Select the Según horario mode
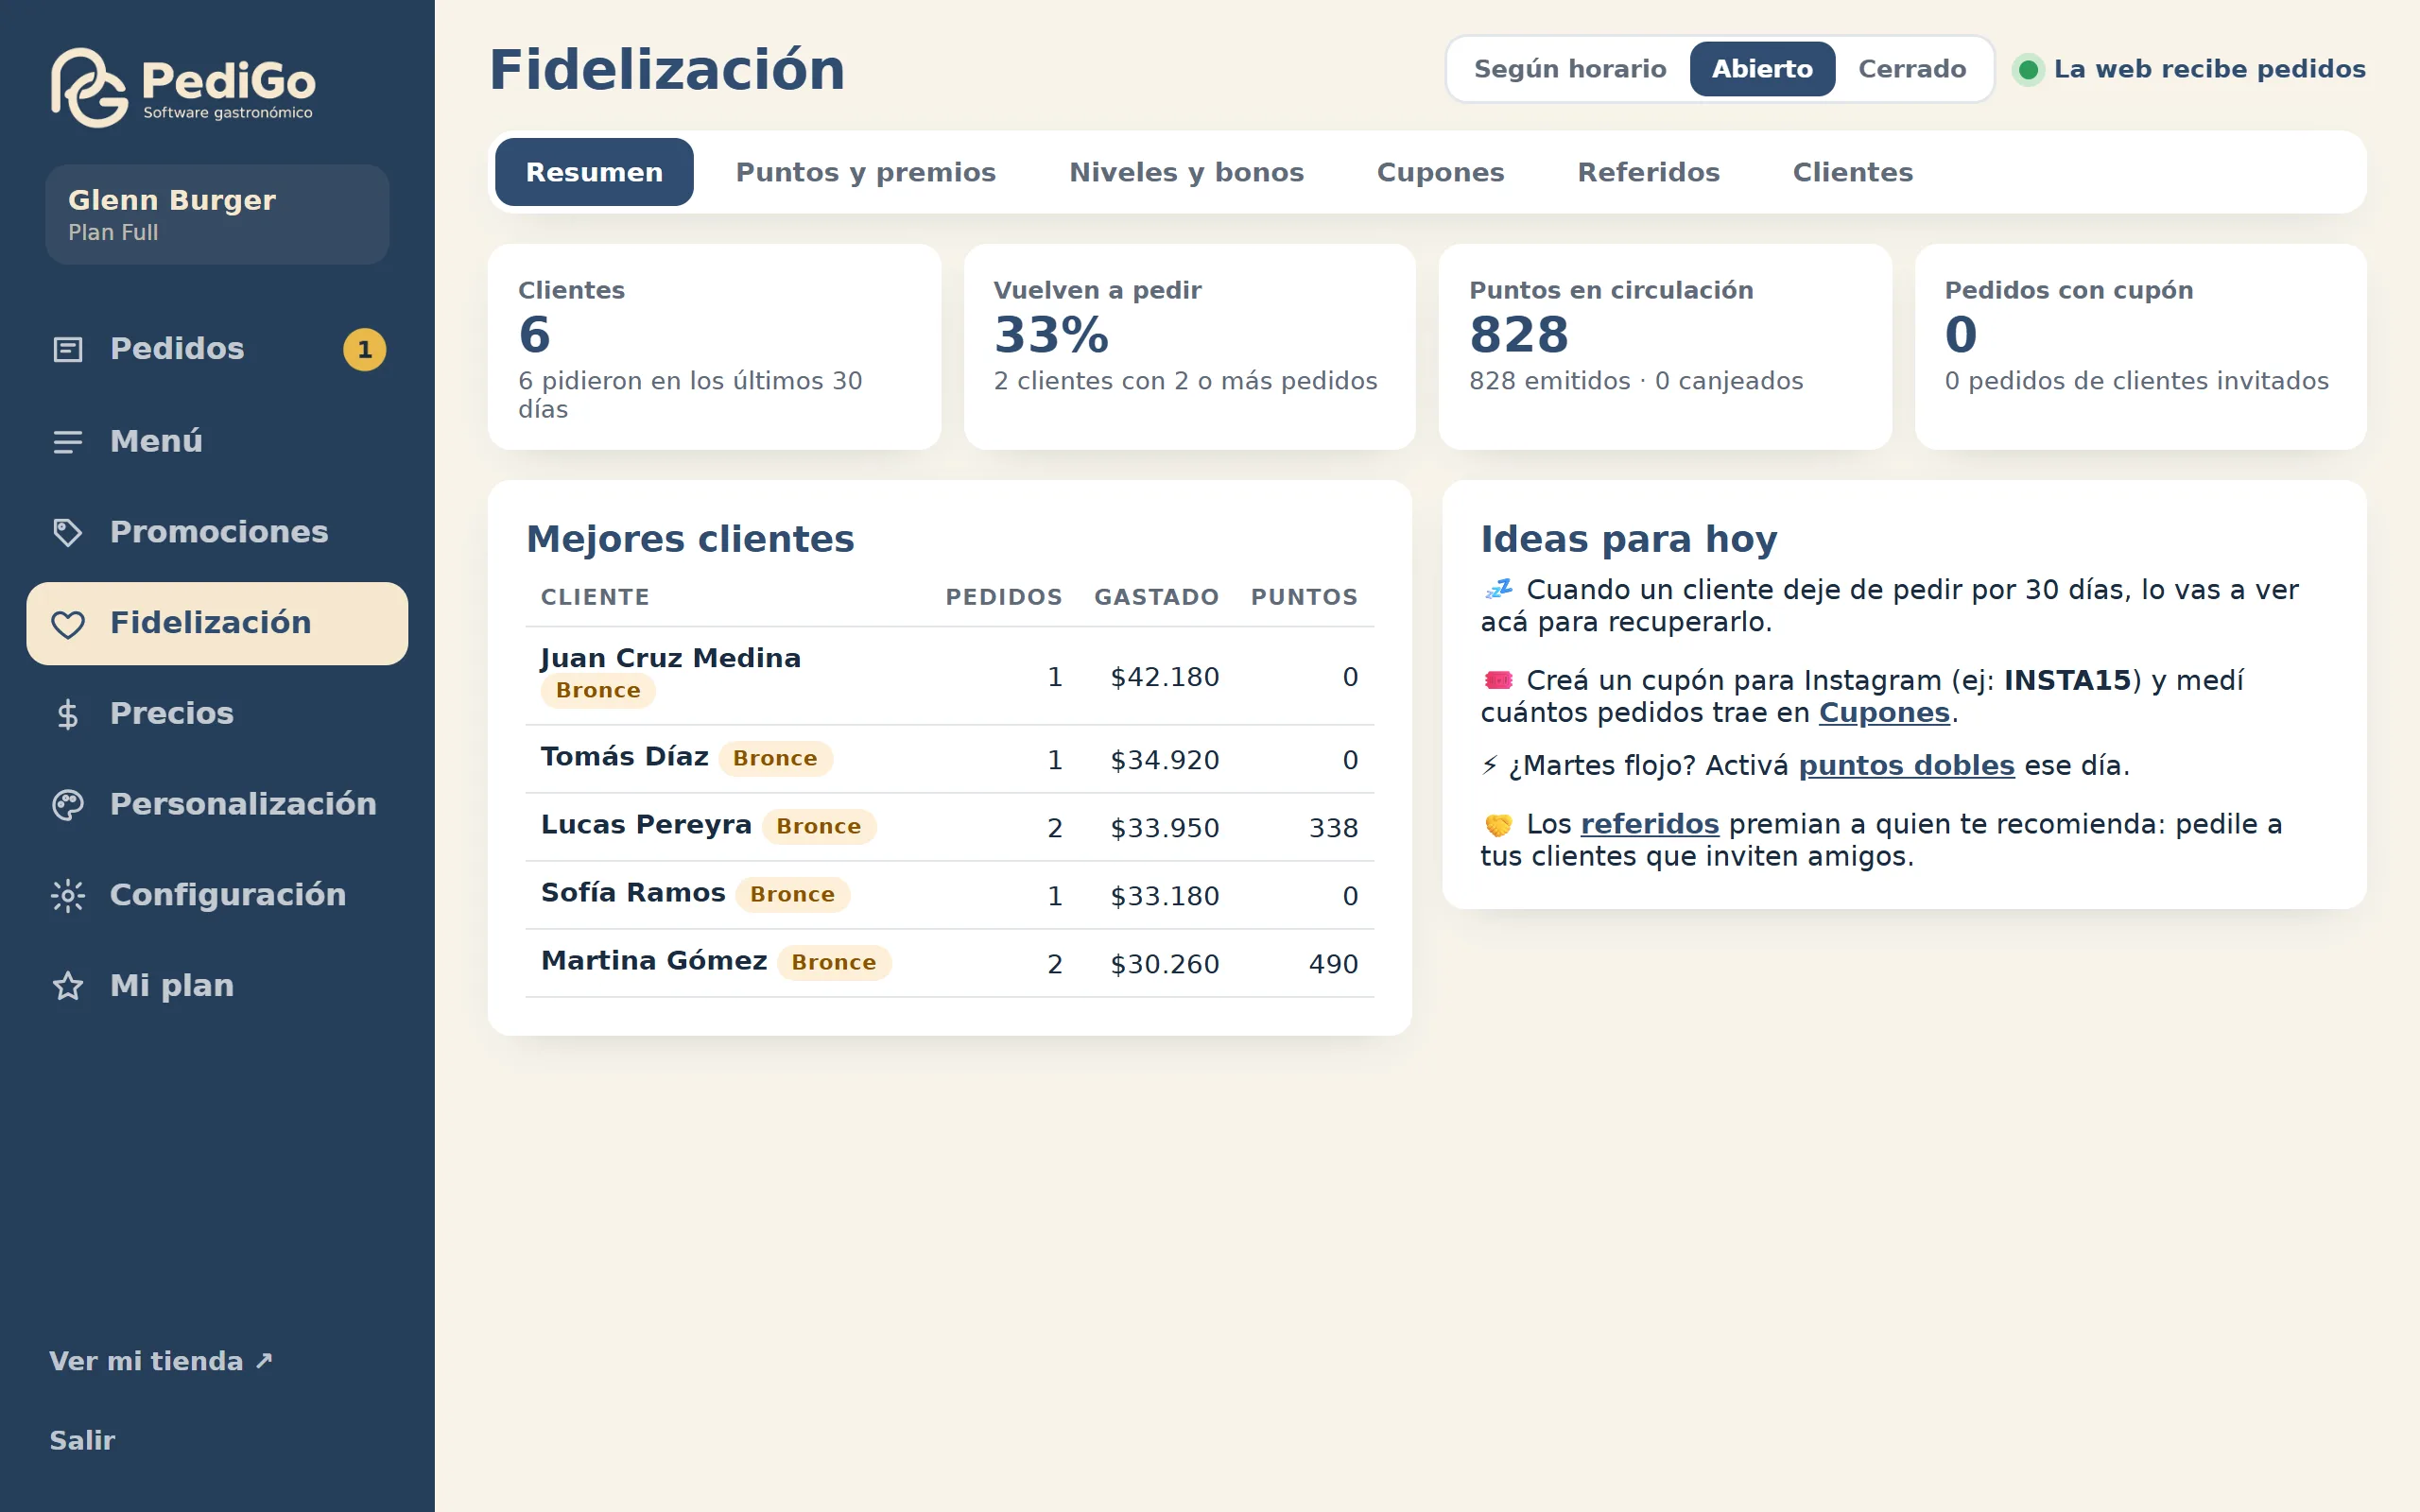 point(1570,69)
